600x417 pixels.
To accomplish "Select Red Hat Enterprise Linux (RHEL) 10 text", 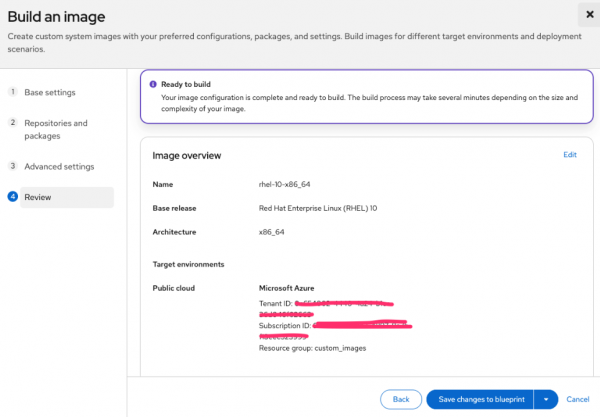I will 318,208.
